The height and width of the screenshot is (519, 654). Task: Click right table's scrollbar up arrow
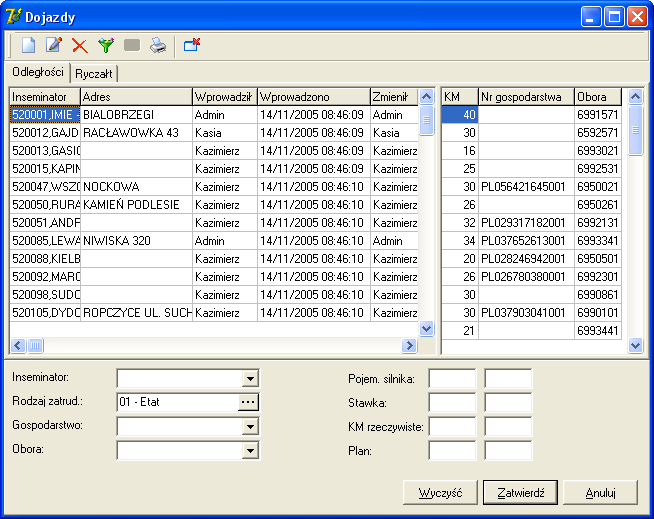tap(635, 96)
